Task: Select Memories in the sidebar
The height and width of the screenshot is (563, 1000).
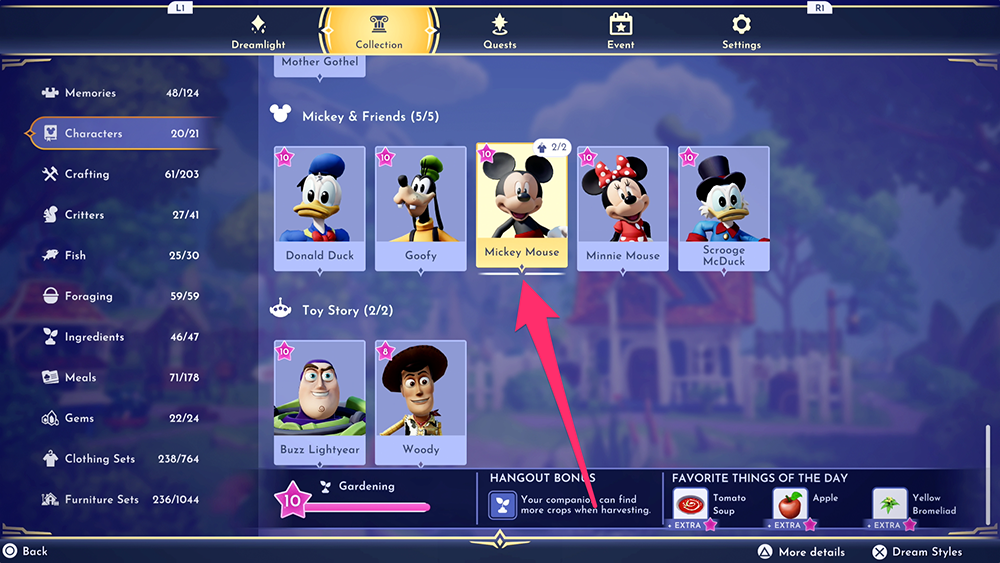Action: coord(90,93)
